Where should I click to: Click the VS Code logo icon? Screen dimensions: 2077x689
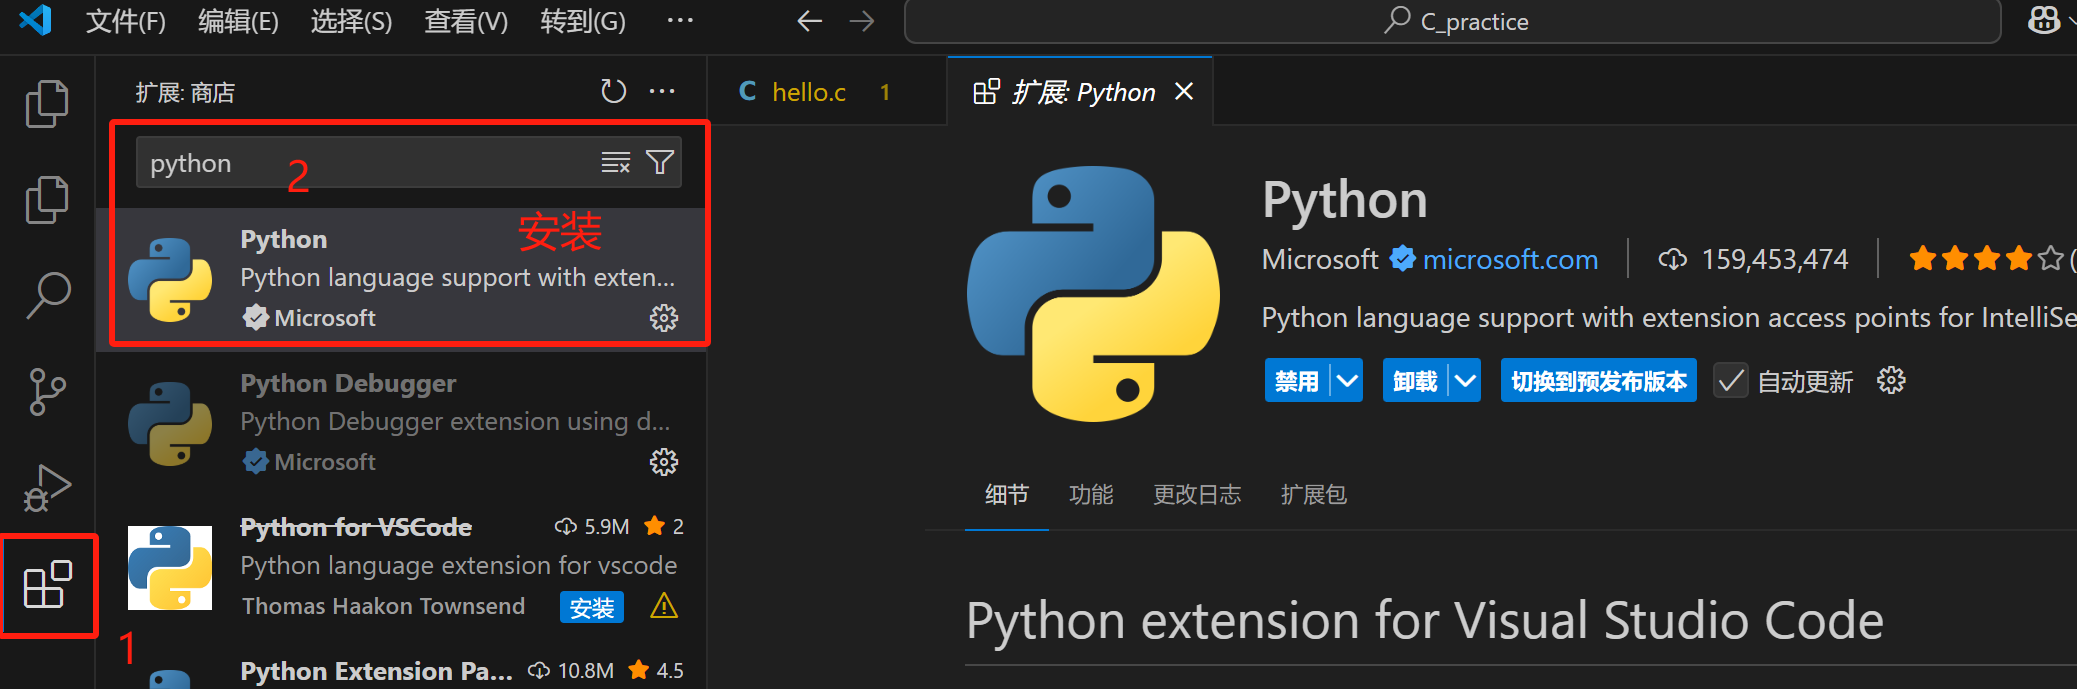(x=36, y=20)
